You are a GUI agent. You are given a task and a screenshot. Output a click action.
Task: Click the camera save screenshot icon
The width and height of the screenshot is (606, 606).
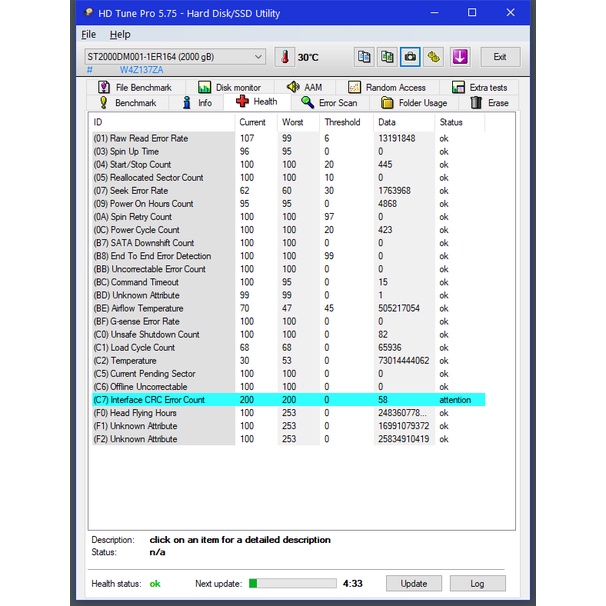coord(411,57)
